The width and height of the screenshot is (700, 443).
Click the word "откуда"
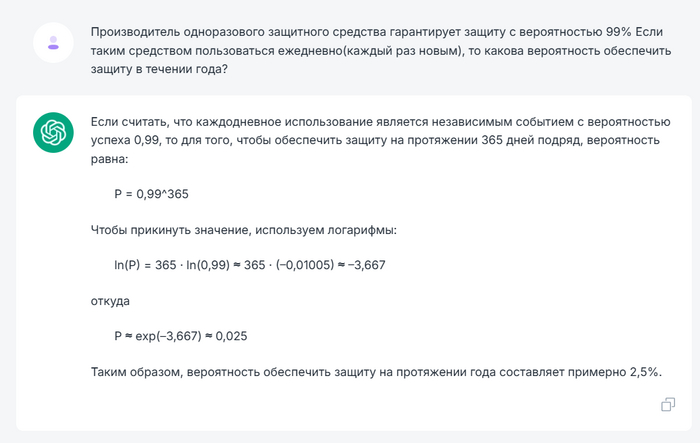pos(110,300)
